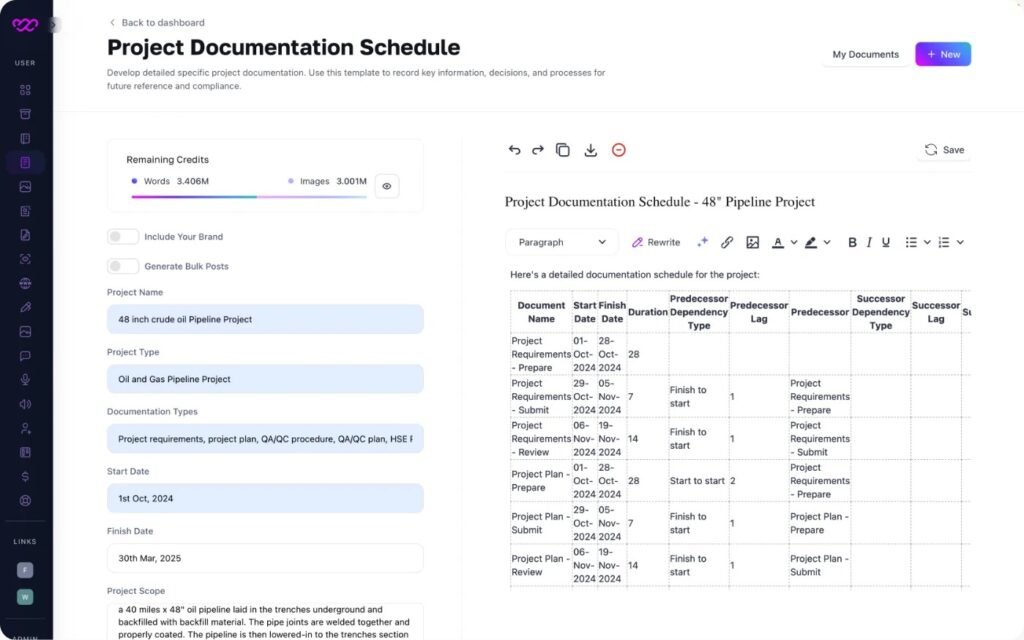Copy the document content
Viewport: 1024px width, 640px height.
[x=562, y=150]
